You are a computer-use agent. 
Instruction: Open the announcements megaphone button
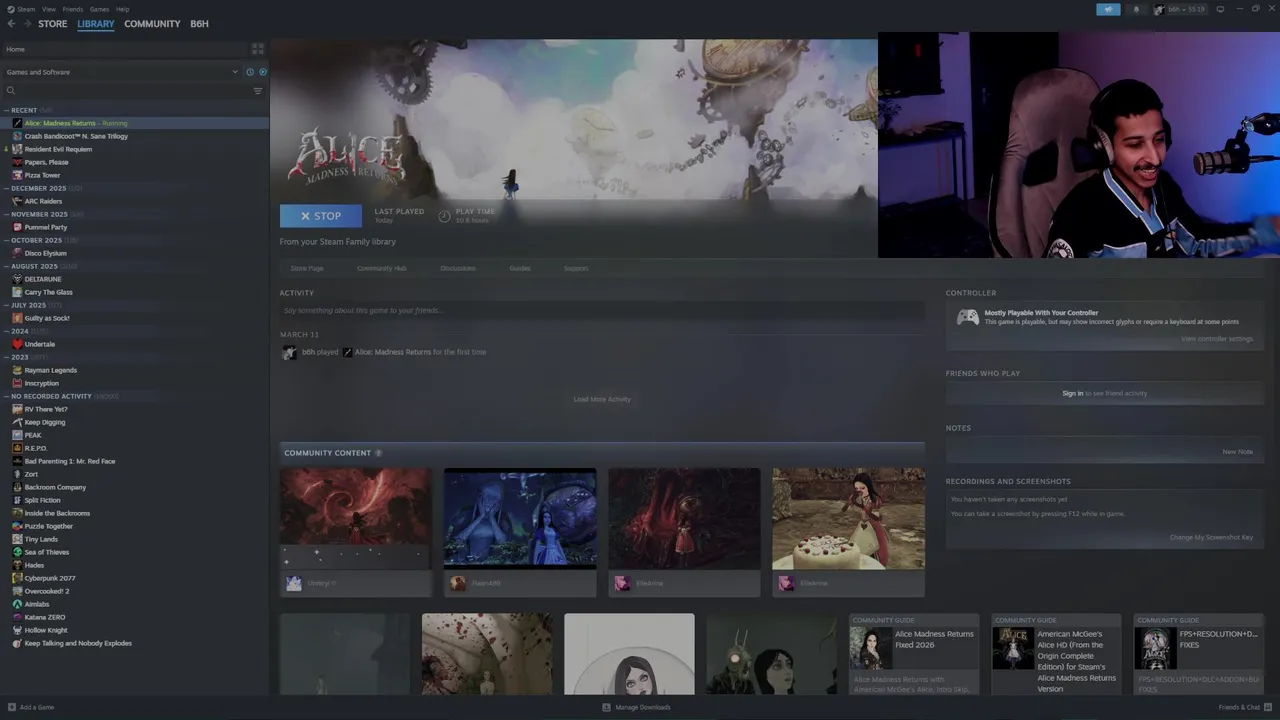[x=1108, y=9]
